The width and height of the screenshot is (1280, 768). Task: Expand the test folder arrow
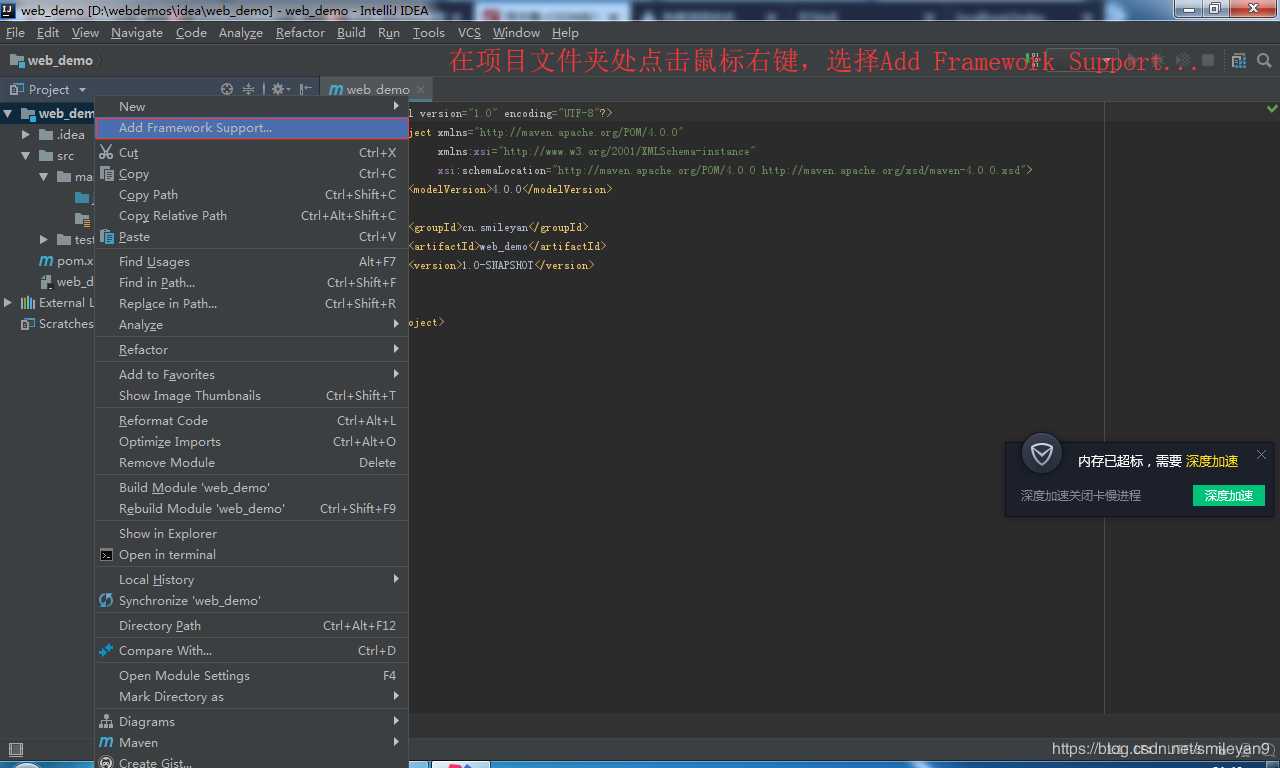coord(43,239)
